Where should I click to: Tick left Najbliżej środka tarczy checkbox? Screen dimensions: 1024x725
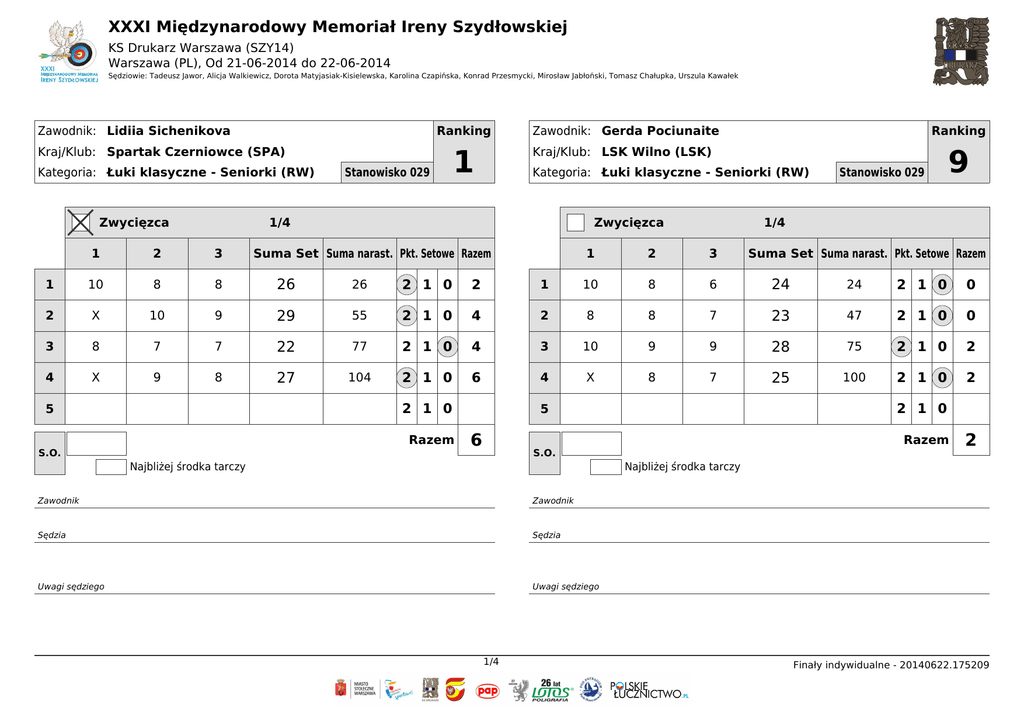pyautogui.click(x=111, y=467)
